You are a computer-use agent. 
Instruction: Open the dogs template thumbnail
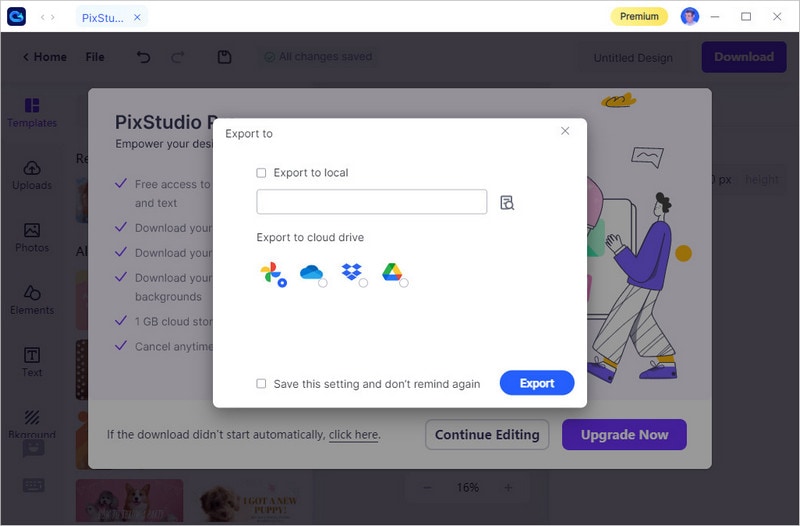(x=130, y=500)
